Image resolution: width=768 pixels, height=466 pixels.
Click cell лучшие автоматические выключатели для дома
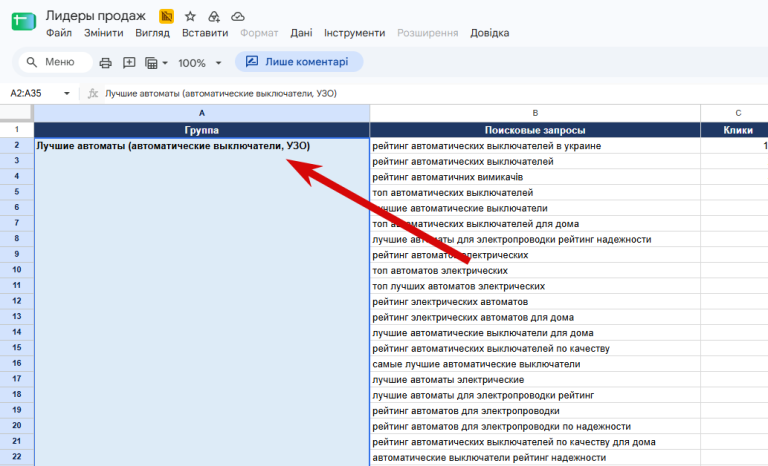pos(535,333)
